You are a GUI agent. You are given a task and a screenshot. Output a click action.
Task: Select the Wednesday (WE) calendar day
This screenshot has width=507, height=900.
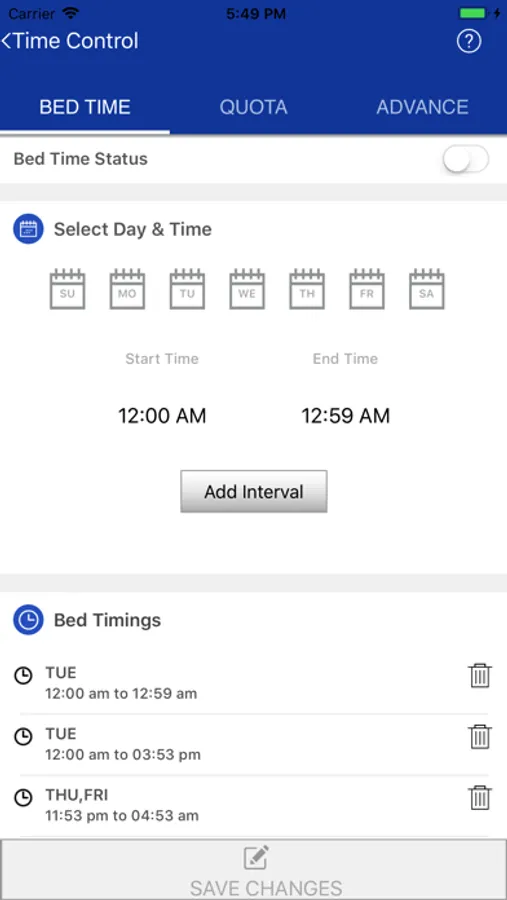click(247, 289)
